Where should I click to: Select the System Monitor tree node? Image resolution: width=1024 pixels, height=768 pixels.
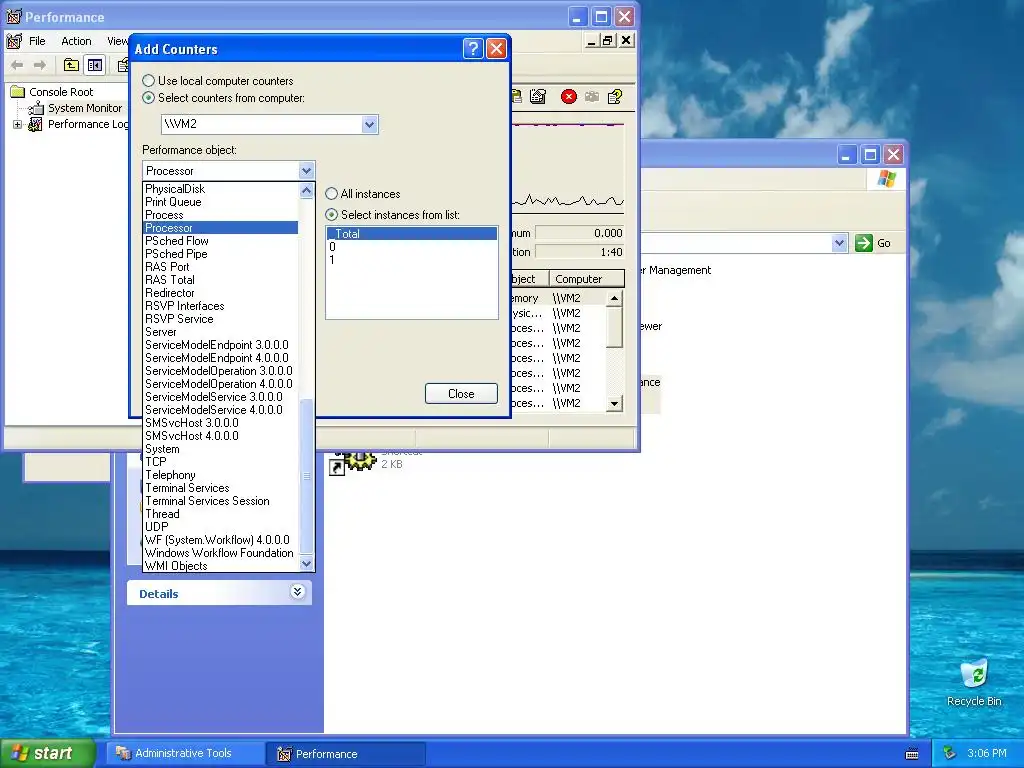click(x=85, y=108)
